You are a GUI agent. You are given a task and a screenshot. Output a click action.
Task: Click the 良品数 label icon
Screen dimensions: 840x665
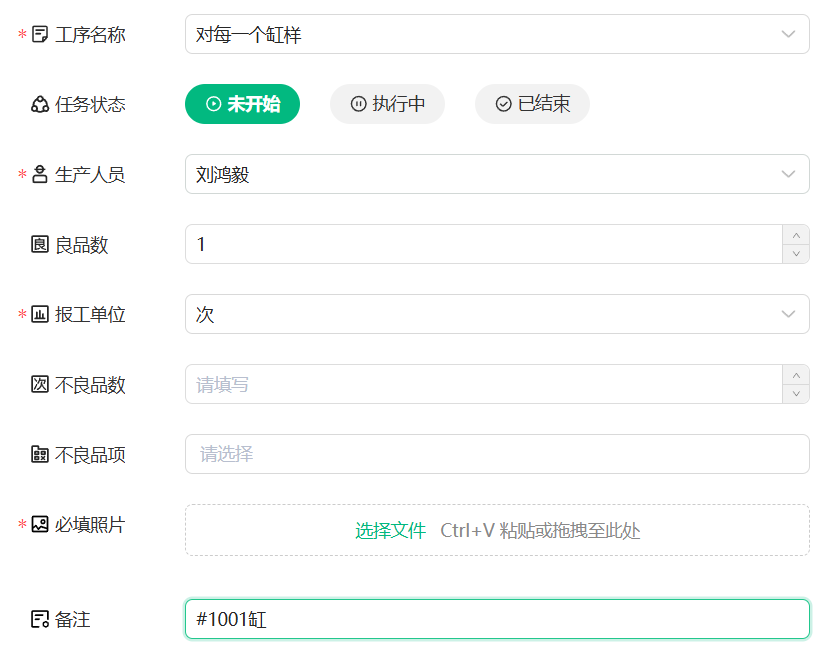40,245
